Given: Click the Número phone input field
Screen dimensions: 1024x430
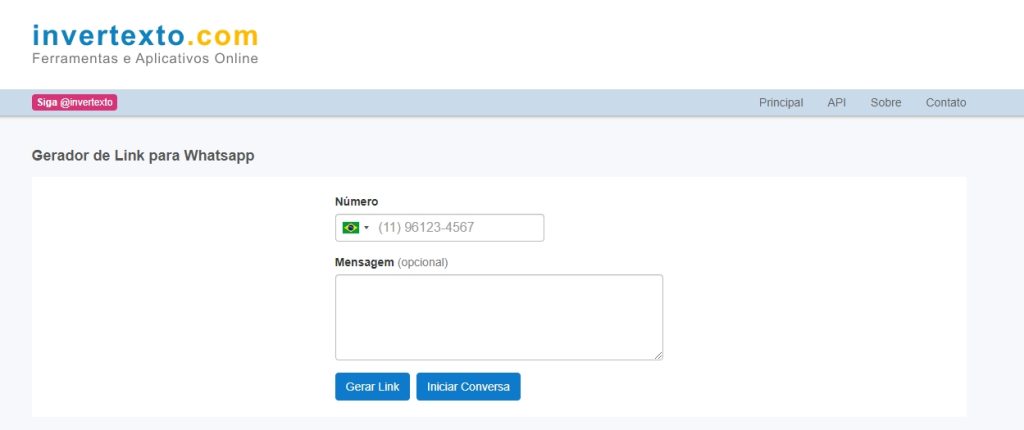Looking at the screenshot, I should click(x=440, y=227).
